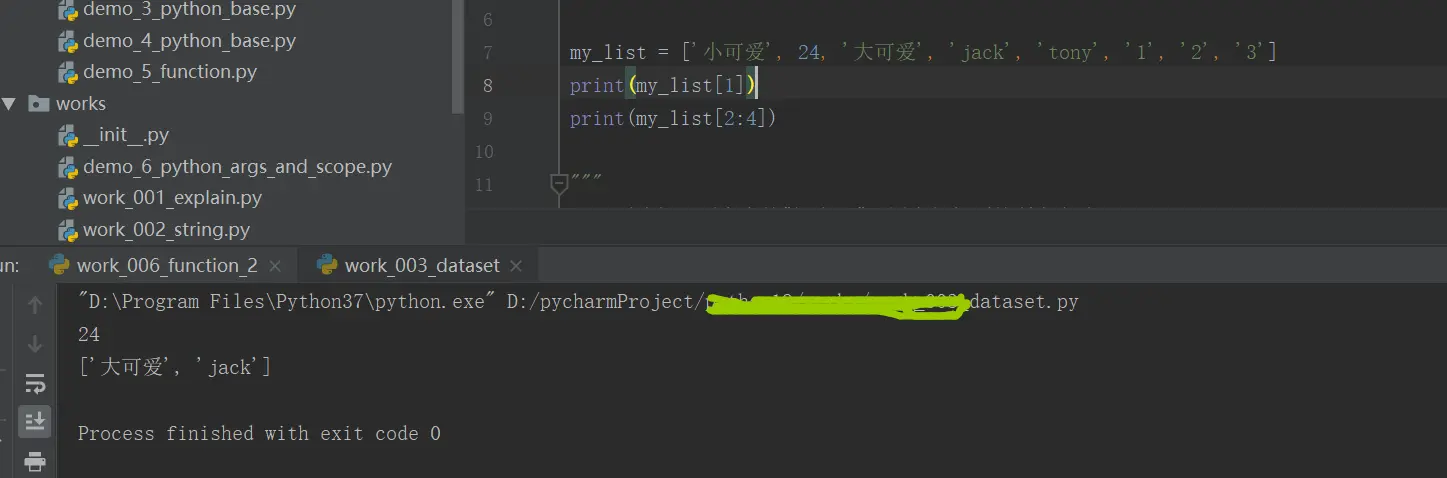
Task: Select work_002_string.py file
Action: (166, 230)
